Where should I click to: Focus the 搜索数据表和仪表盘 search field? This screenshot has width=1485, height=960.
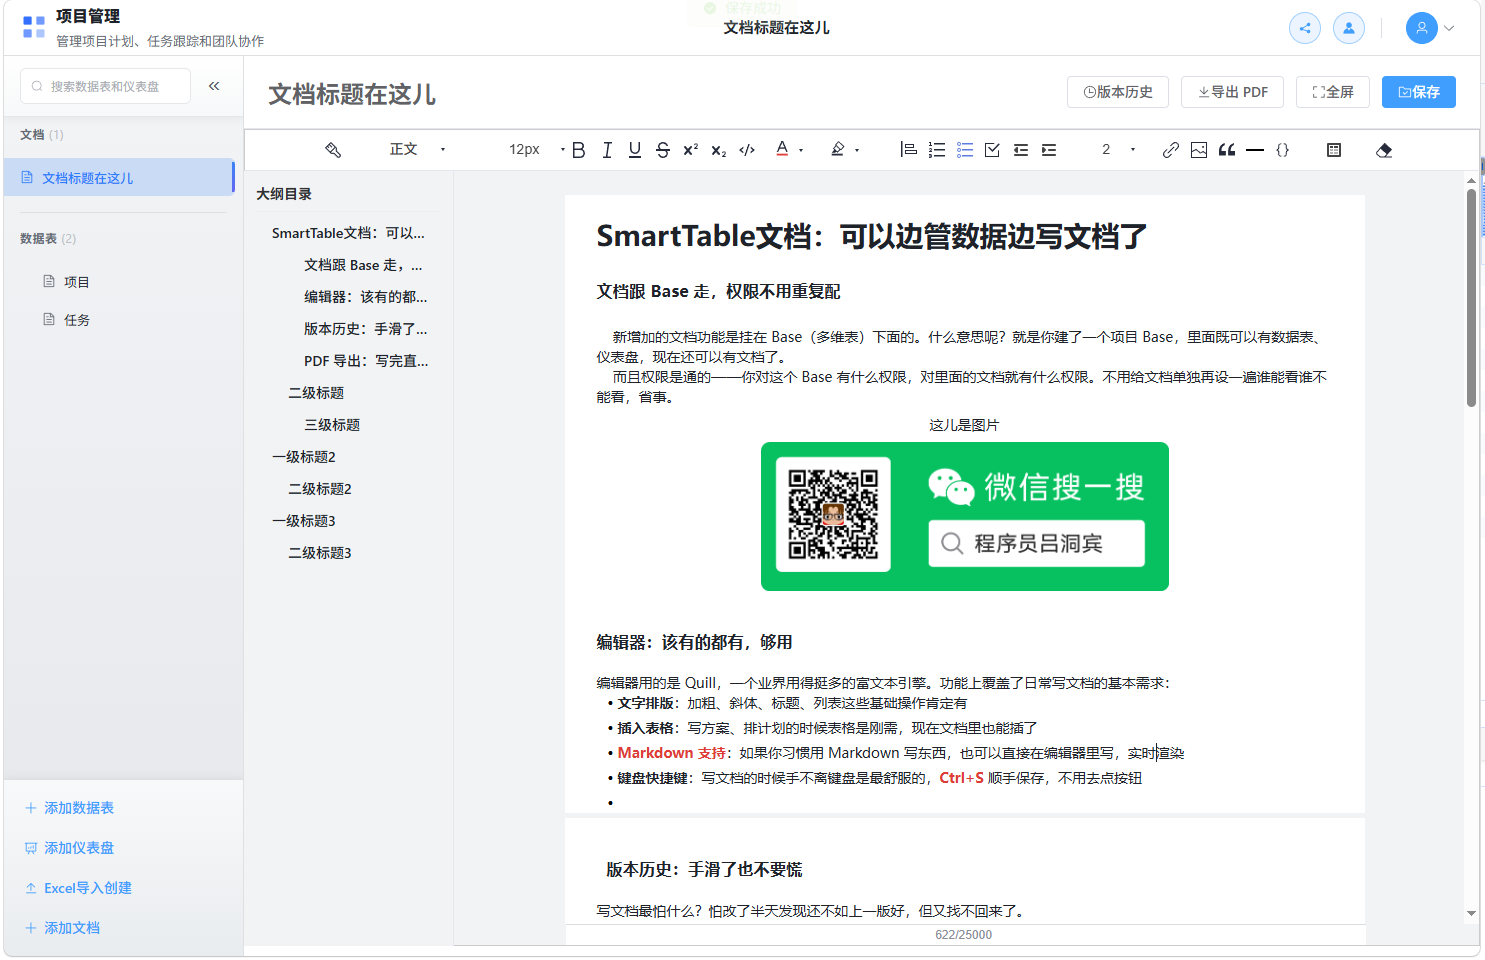(x=105, y=86)
